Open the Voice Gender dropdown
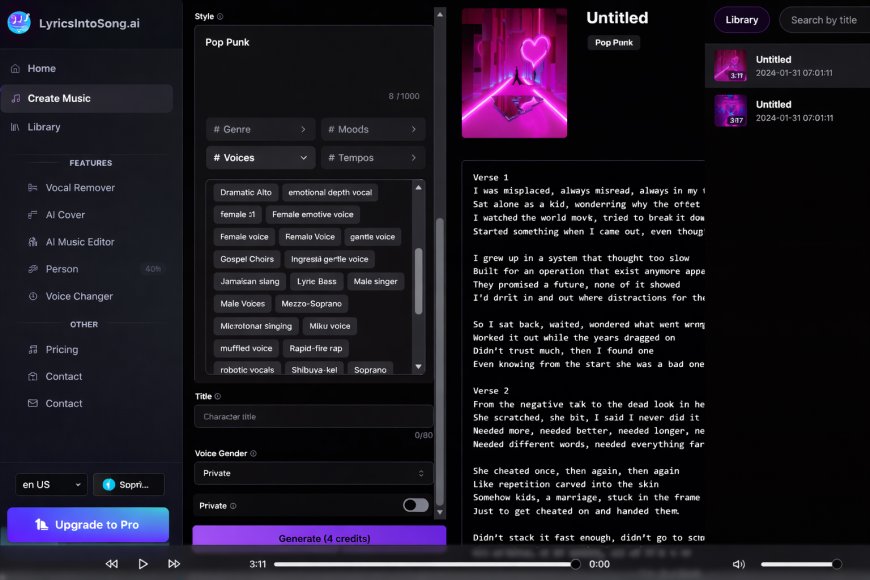870x580 pixels. point(313,473)
